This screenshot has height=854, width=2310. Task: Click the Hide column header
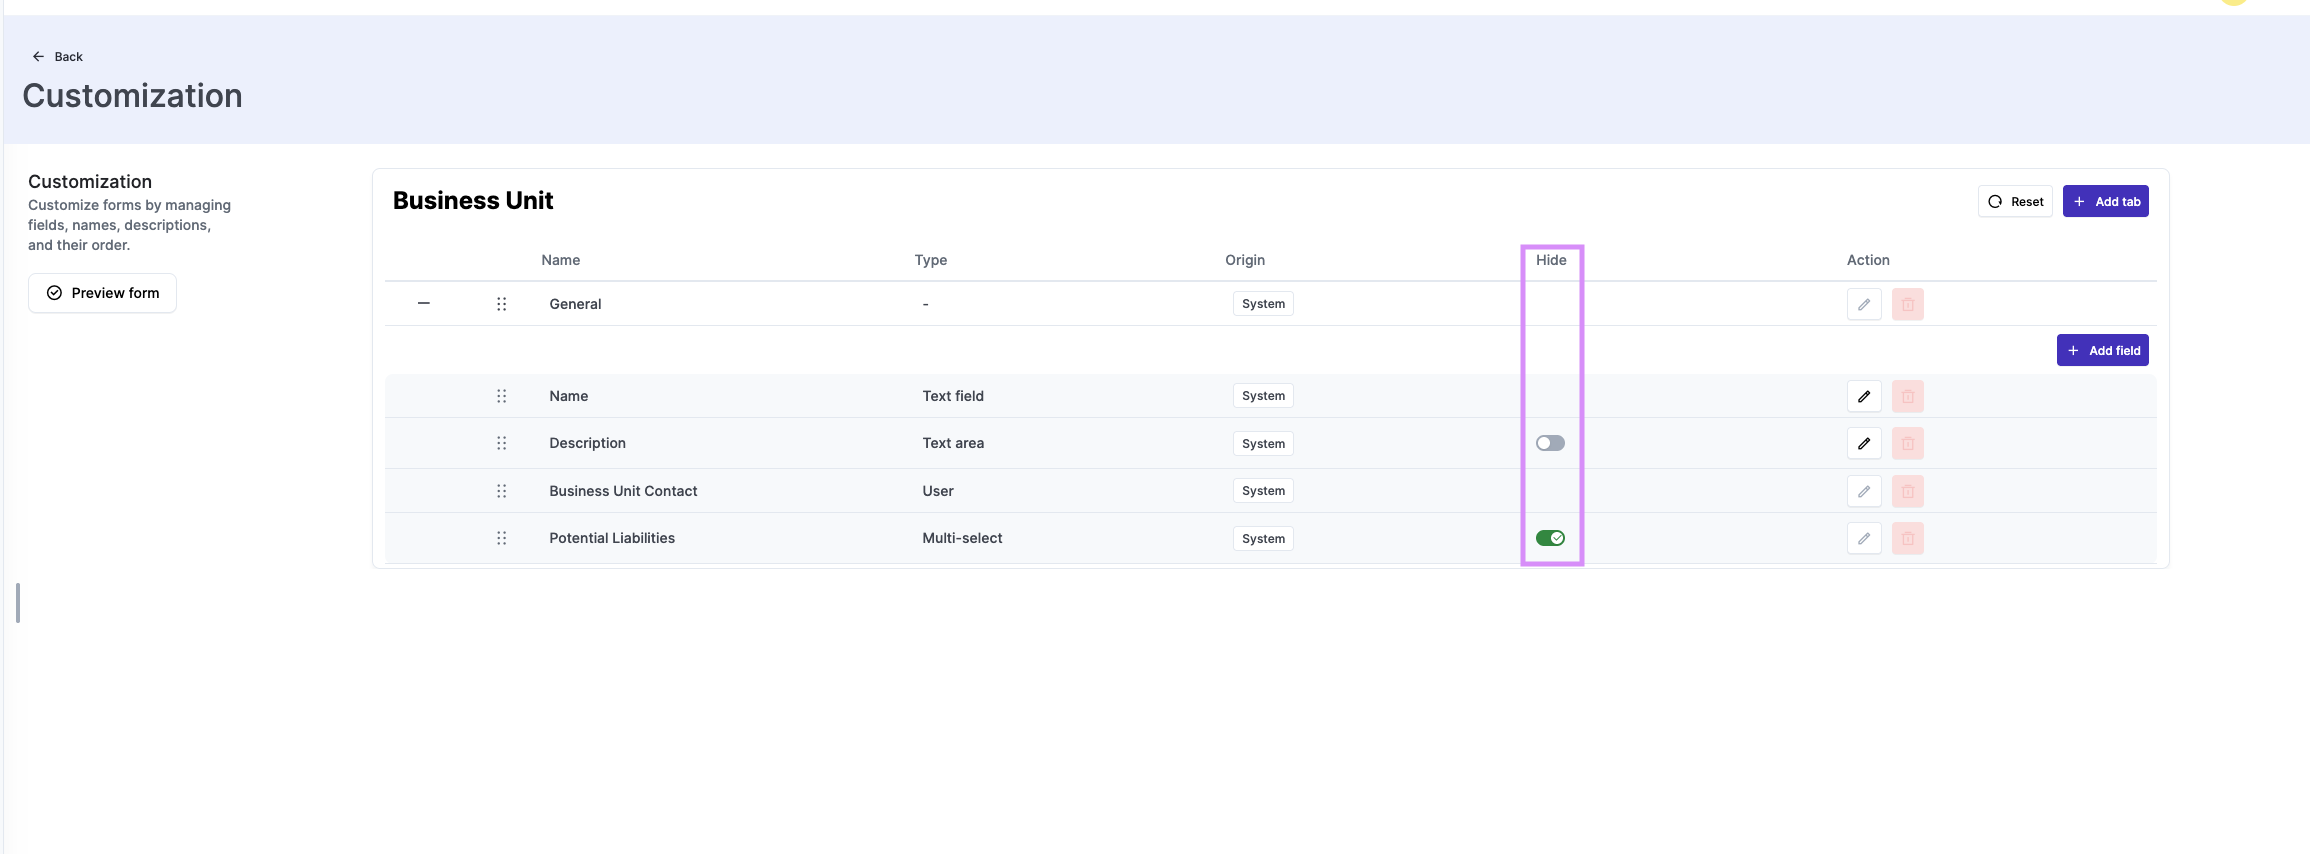(x=1551, y=260)
